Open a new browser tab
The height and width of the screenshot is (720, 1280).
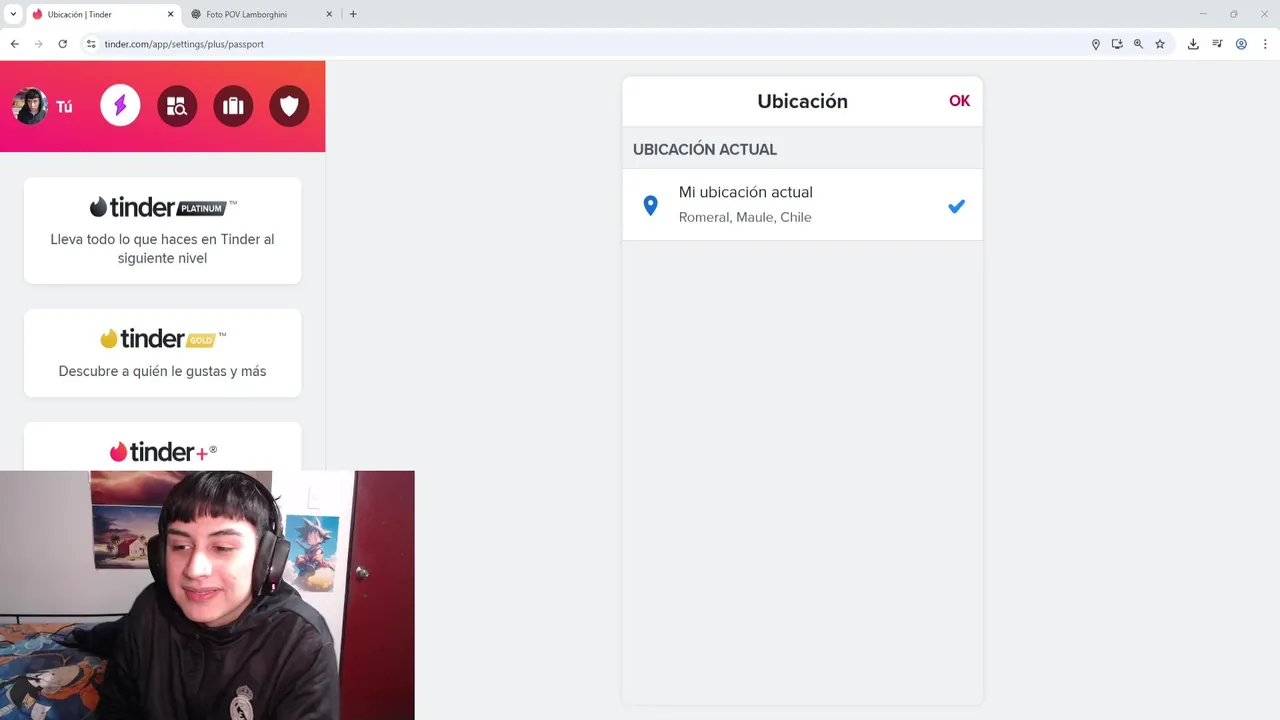(353, 14)
